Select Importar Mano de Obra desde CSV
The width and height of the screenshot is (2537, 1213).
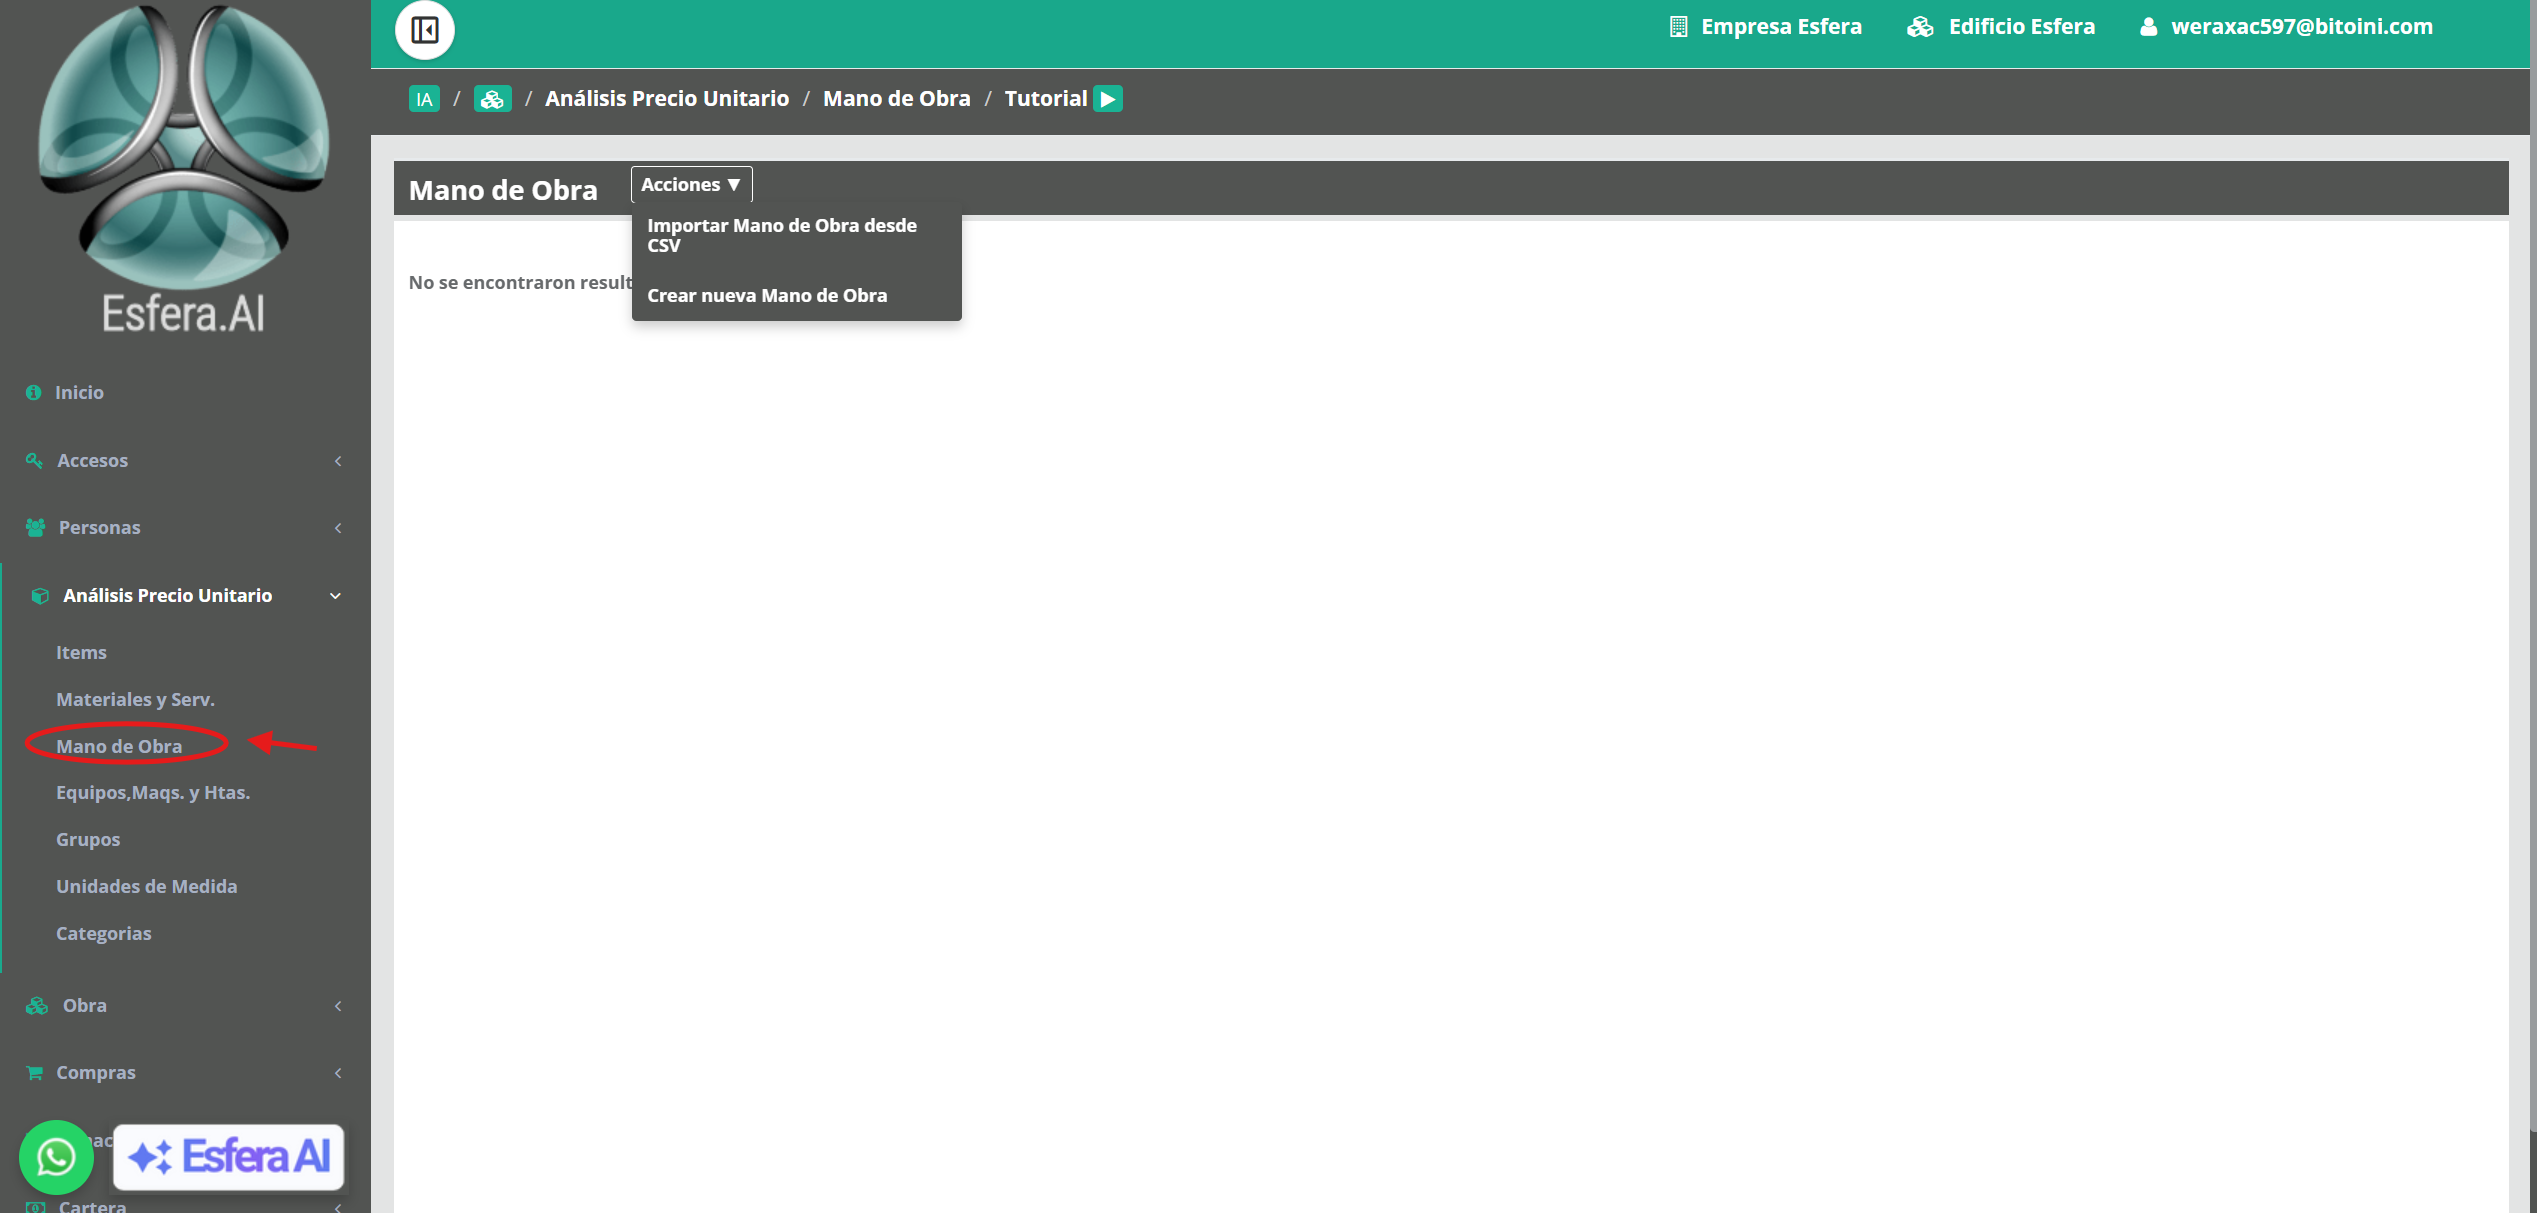click(796, 235)
